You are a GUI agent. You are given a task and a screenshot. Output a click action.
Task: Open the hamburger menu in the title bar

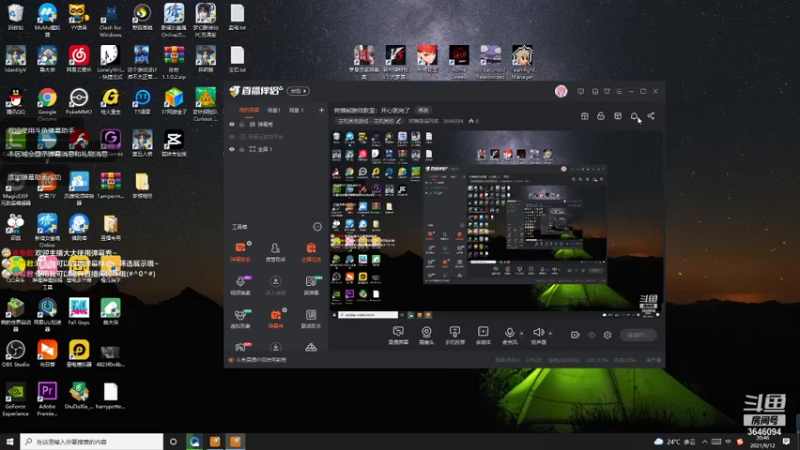(619, 91)
